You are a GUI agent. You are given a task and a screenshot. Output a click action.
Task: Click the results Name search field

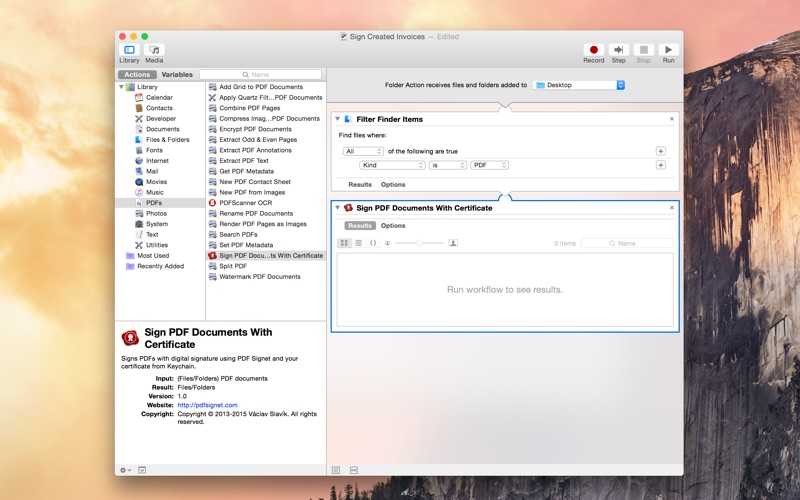(627, 243)
